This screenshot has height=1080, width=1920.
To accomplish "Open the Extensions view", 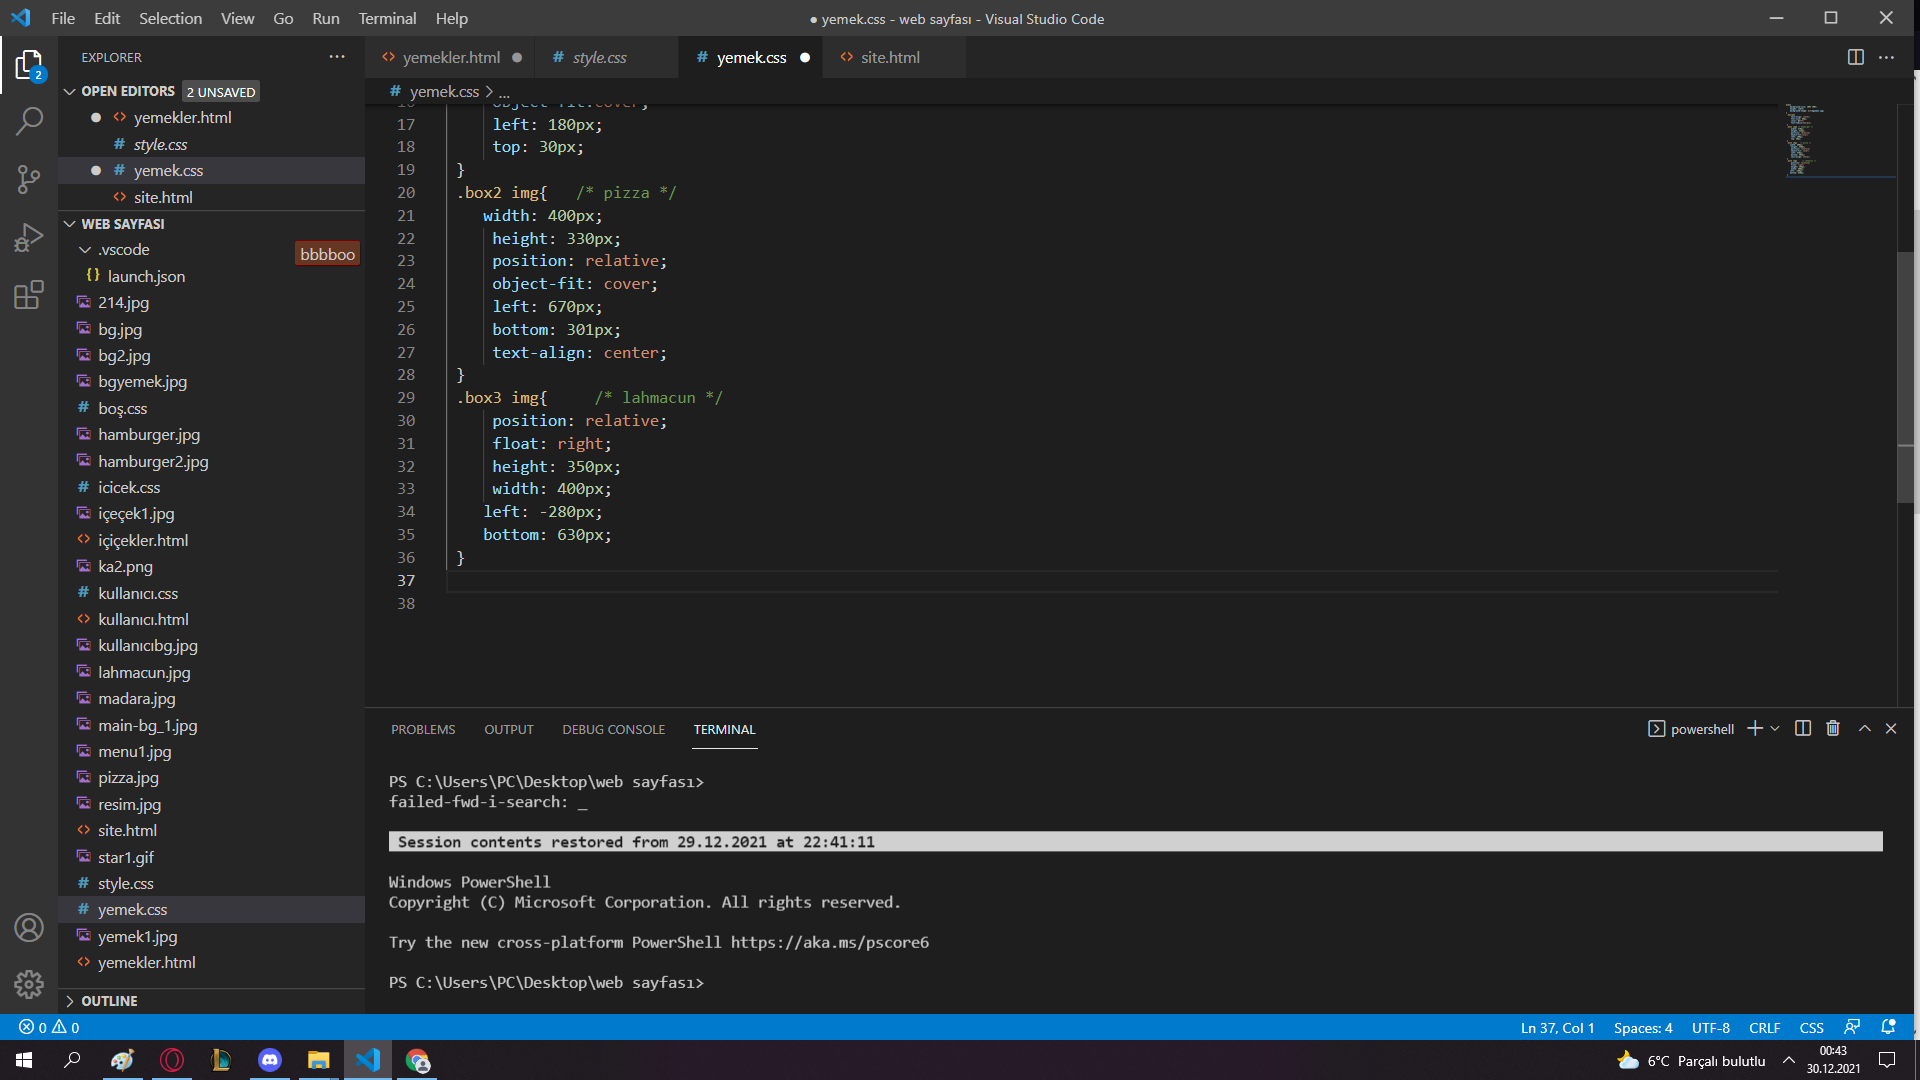I will tap(29, 295).
